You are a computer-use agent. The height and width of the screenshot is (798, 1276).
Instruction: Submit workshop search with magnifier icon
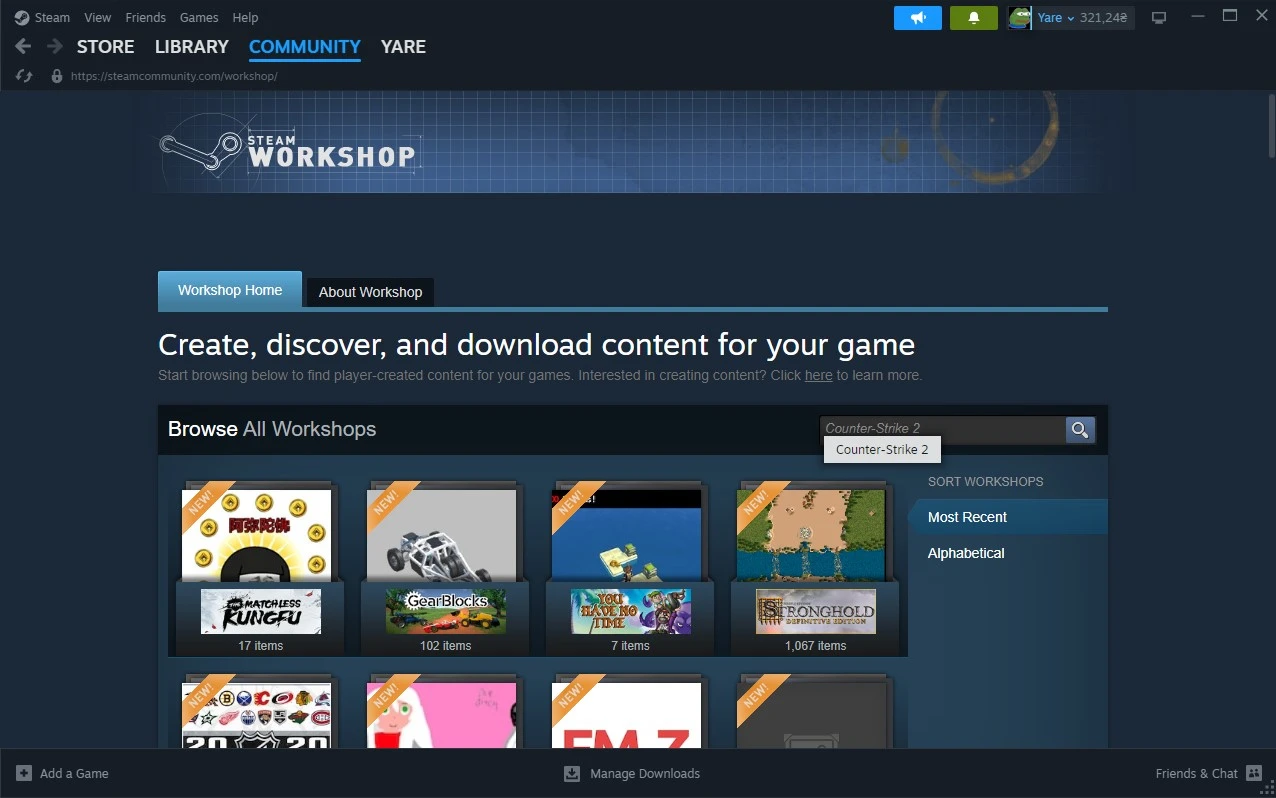(x=1080, y=430)
